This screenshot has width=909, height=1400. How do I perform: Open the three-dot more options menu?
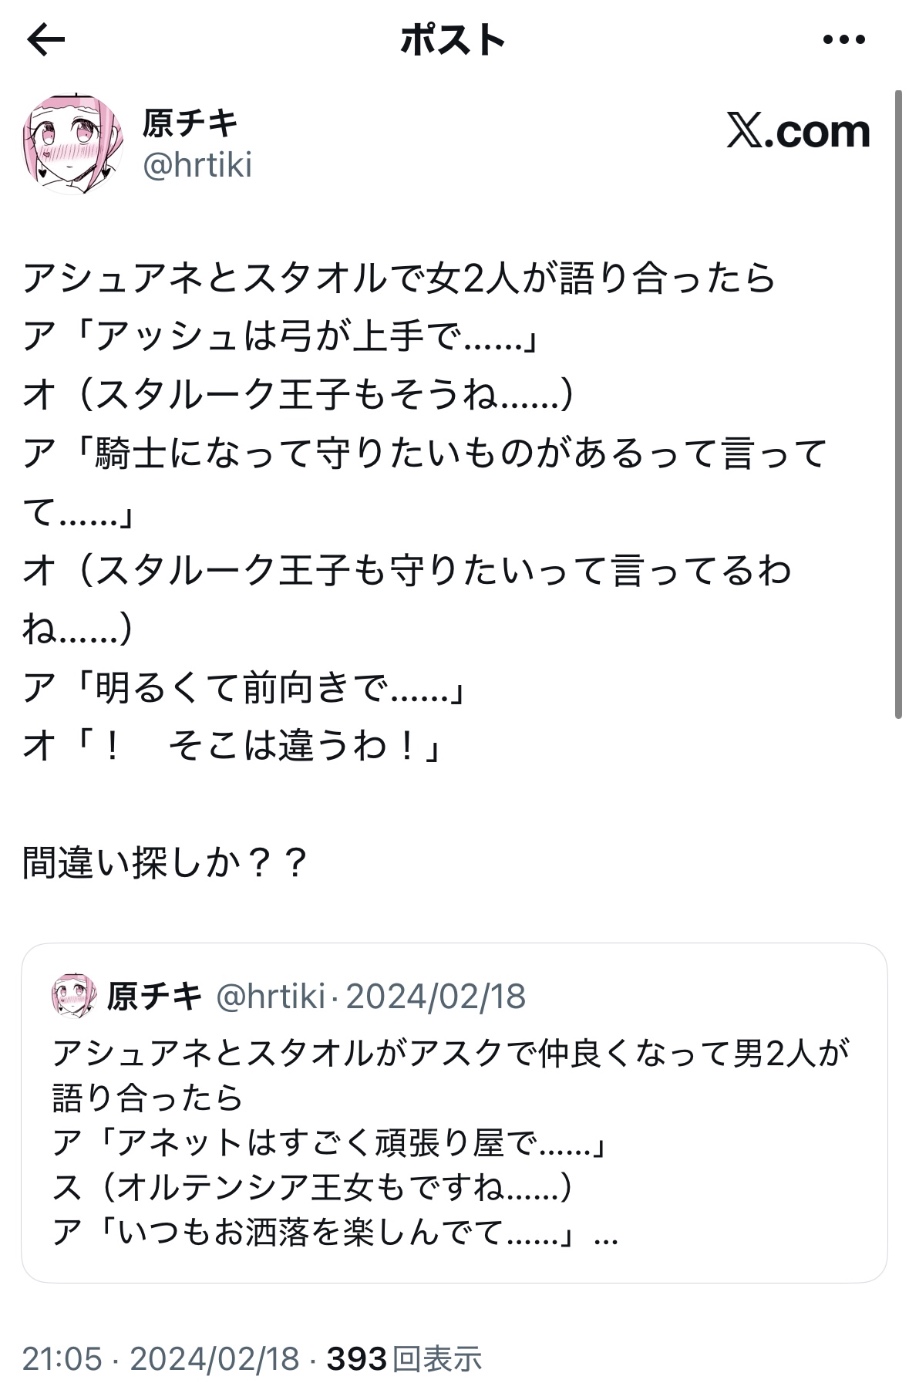click(842, 40)
